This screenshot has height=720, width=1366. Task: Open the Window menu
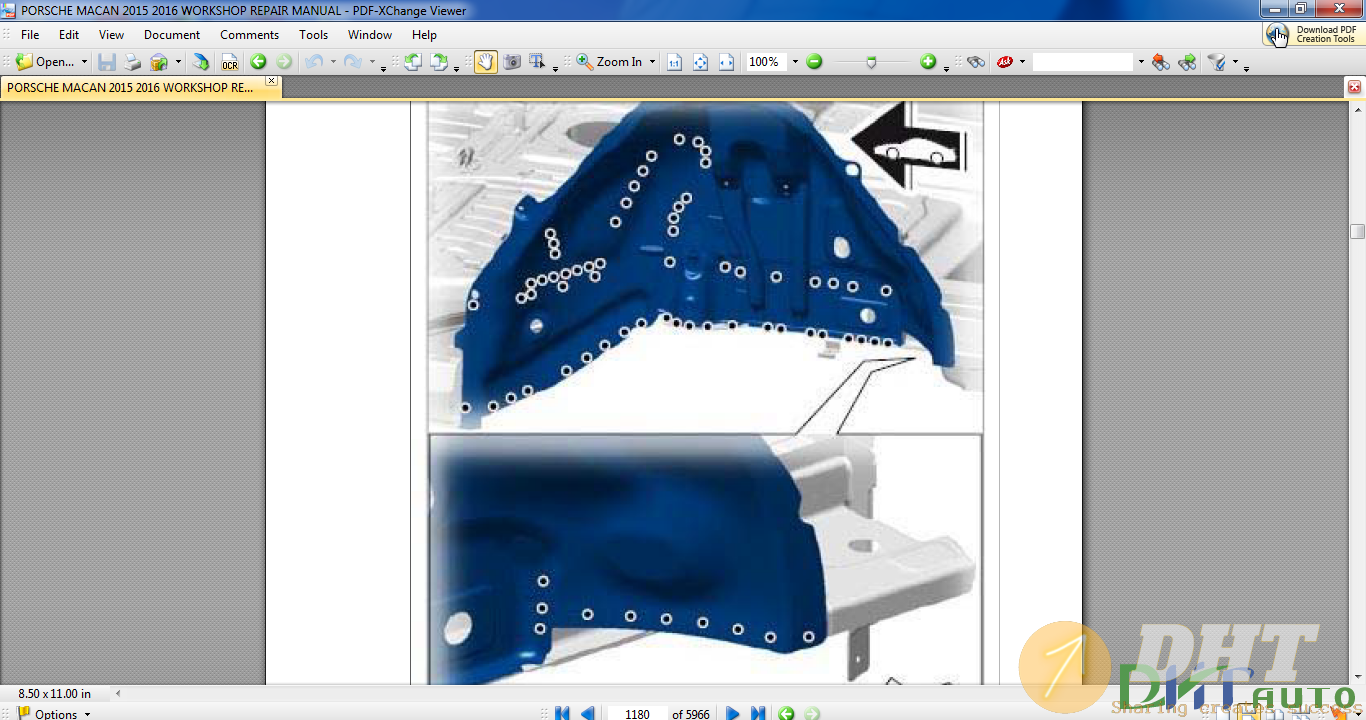tap(370, 34)
